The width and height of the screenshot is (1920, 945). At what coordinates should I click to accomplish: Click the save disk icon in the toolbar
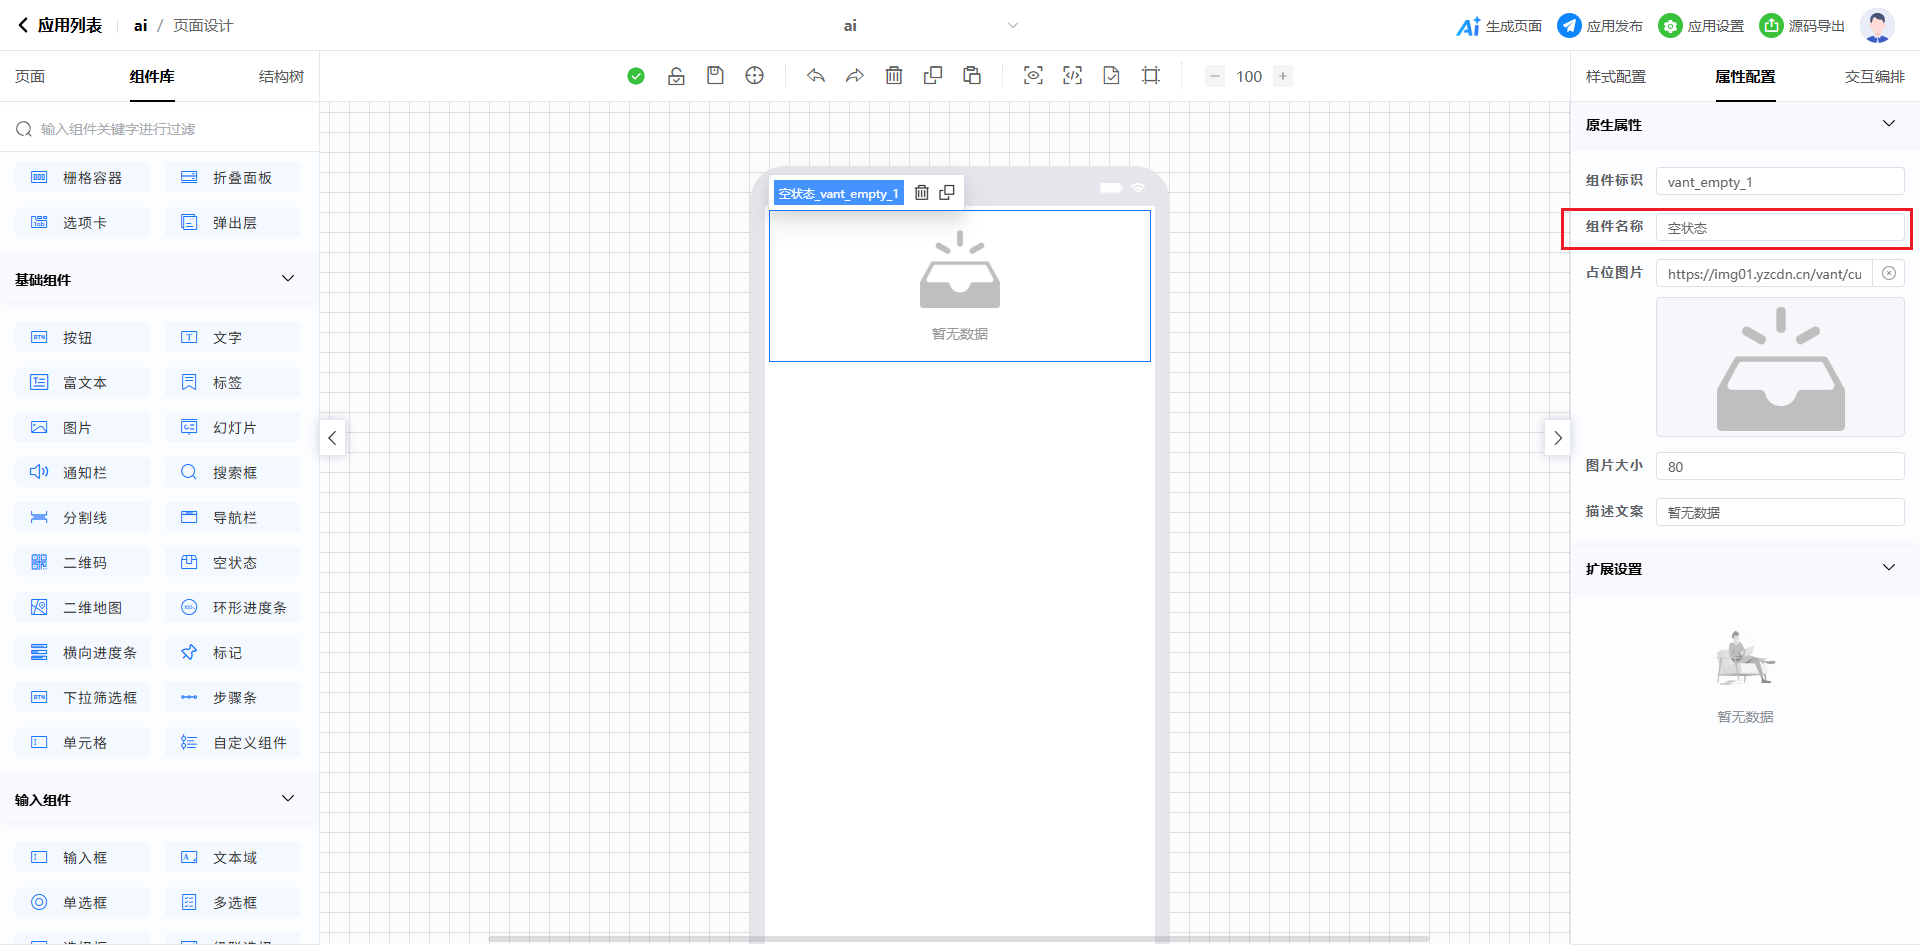tap(715, 76)
